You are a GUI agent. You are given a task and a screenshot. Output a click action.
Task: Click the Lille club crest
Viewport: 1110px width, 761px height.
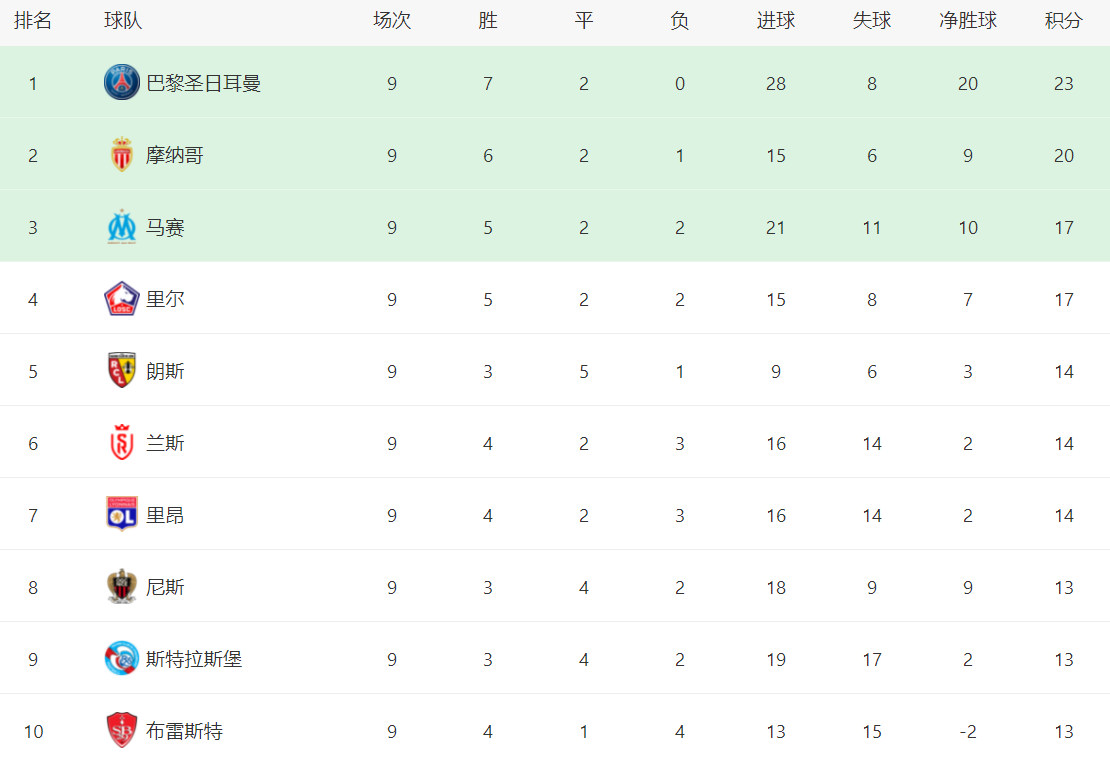click(122, 299)
